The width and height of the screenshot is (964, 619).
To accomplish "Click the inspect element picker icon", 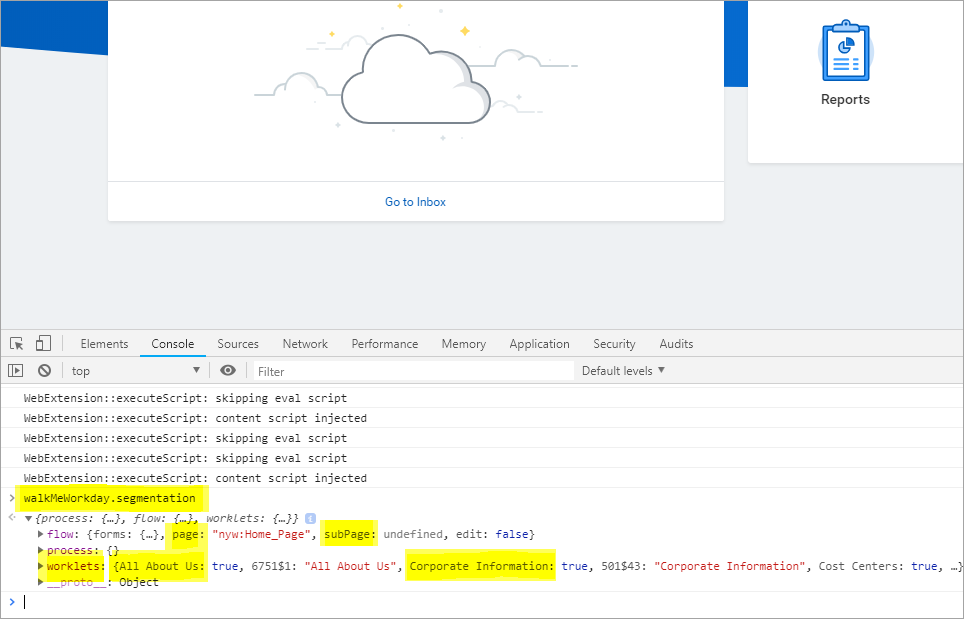I will [16, 344].
